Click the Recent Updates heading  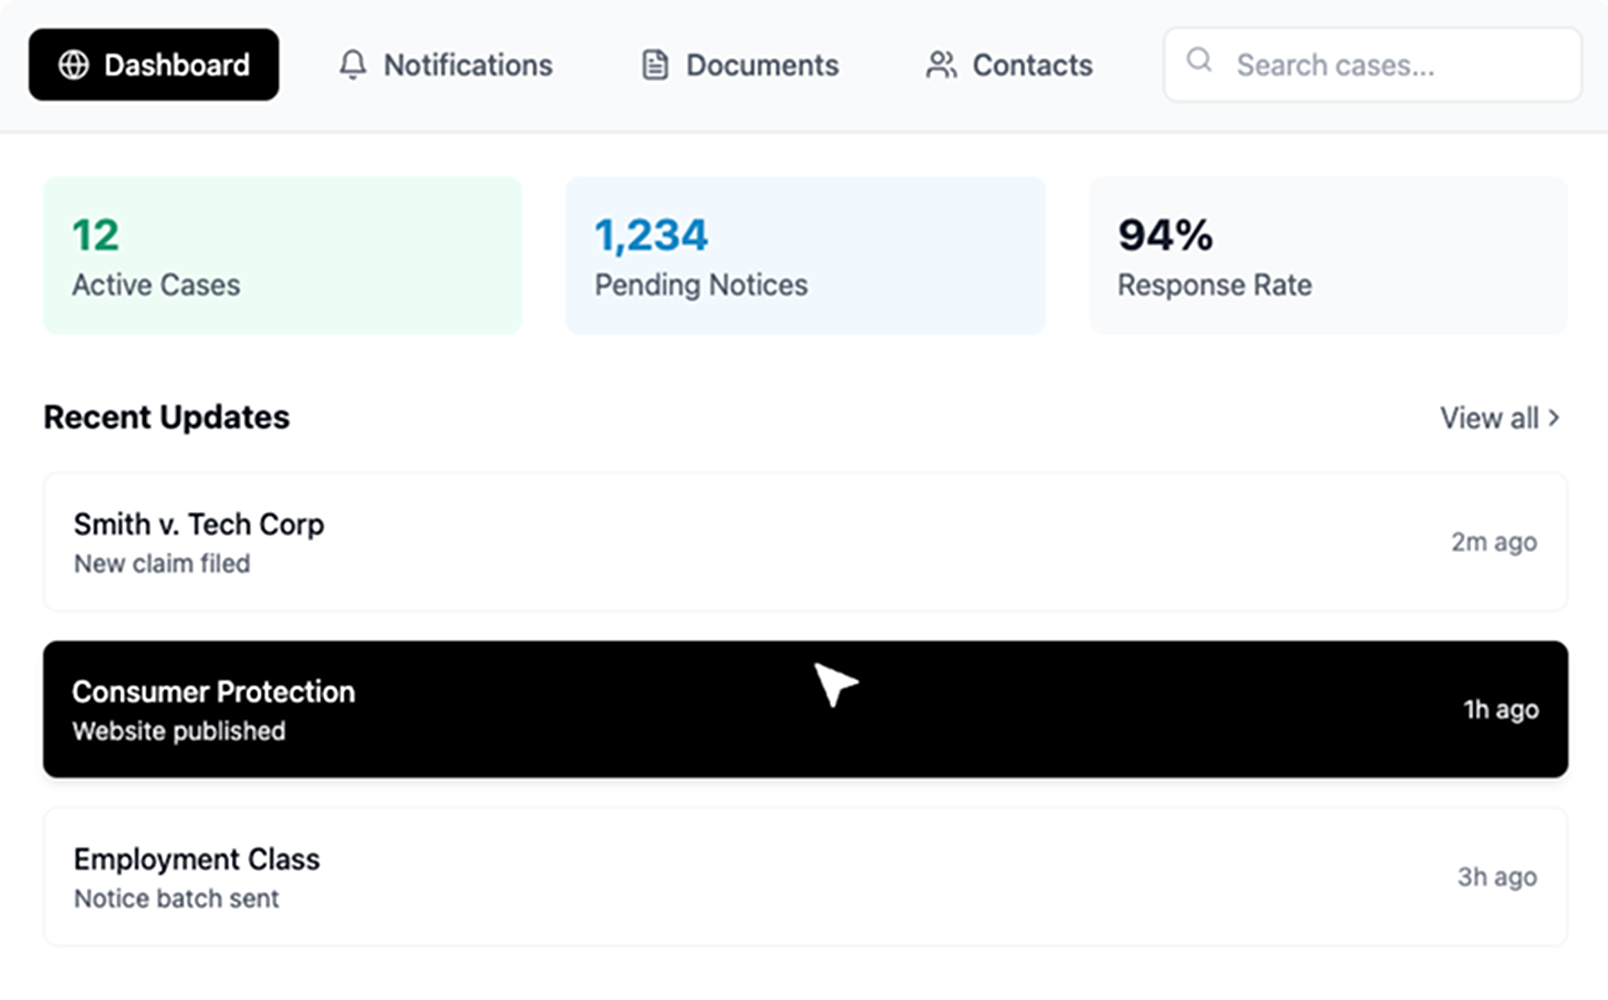167,417
